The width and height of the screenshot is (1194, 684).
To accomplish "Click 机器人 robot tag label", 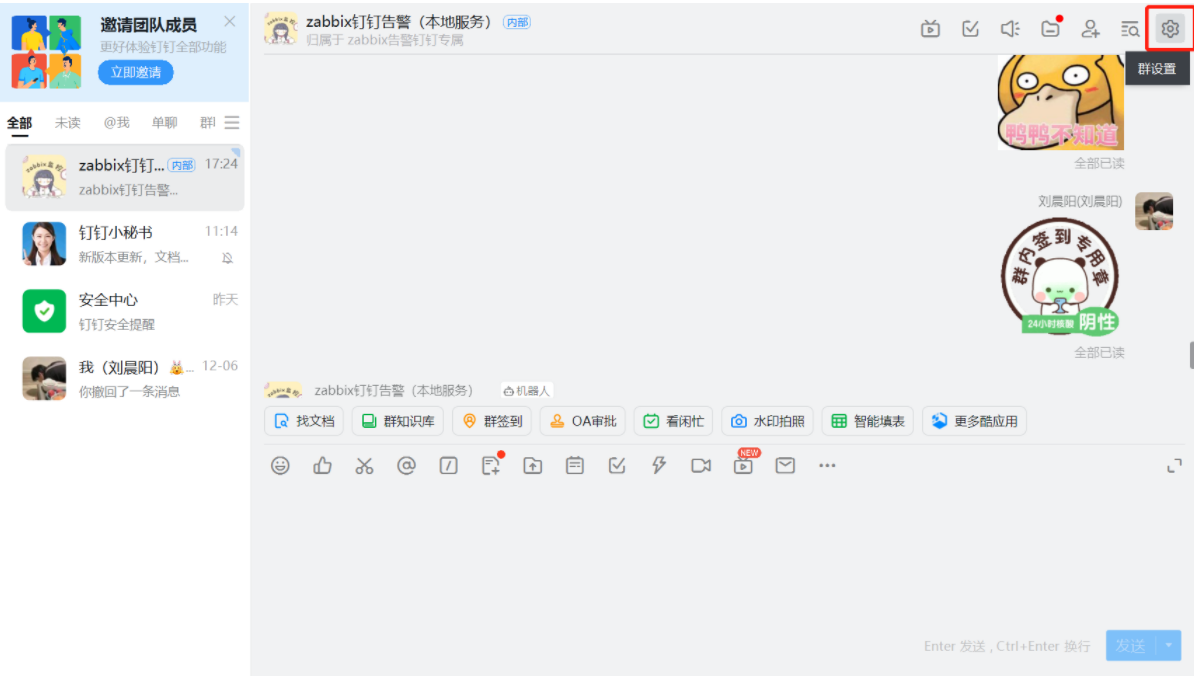I will 526,391.
